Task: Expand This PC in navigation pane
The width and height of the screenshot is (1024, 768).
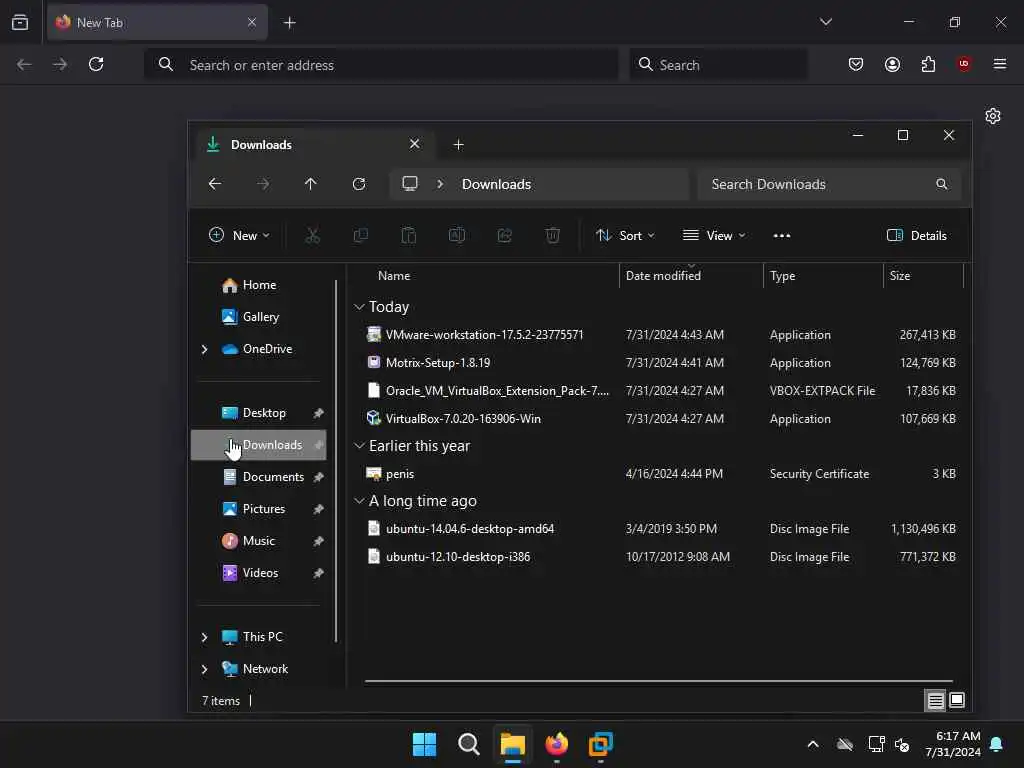Action: click(204, 637)
